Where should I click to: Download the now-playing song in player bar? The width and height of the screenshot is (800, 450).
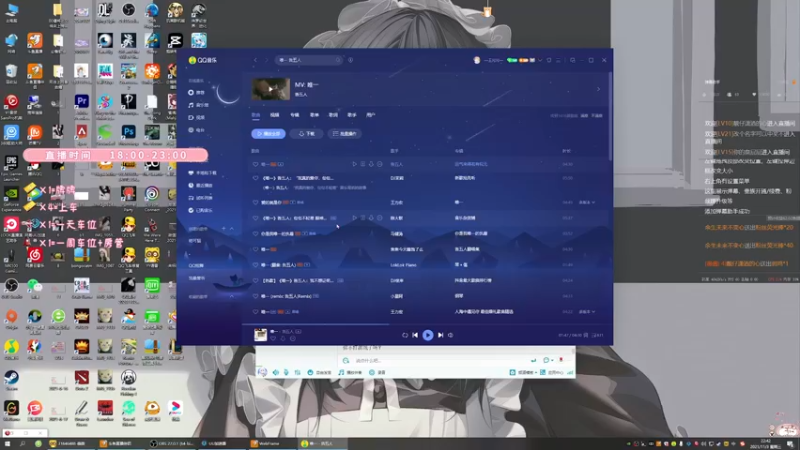pyautogui.click(x=283, y=338)
